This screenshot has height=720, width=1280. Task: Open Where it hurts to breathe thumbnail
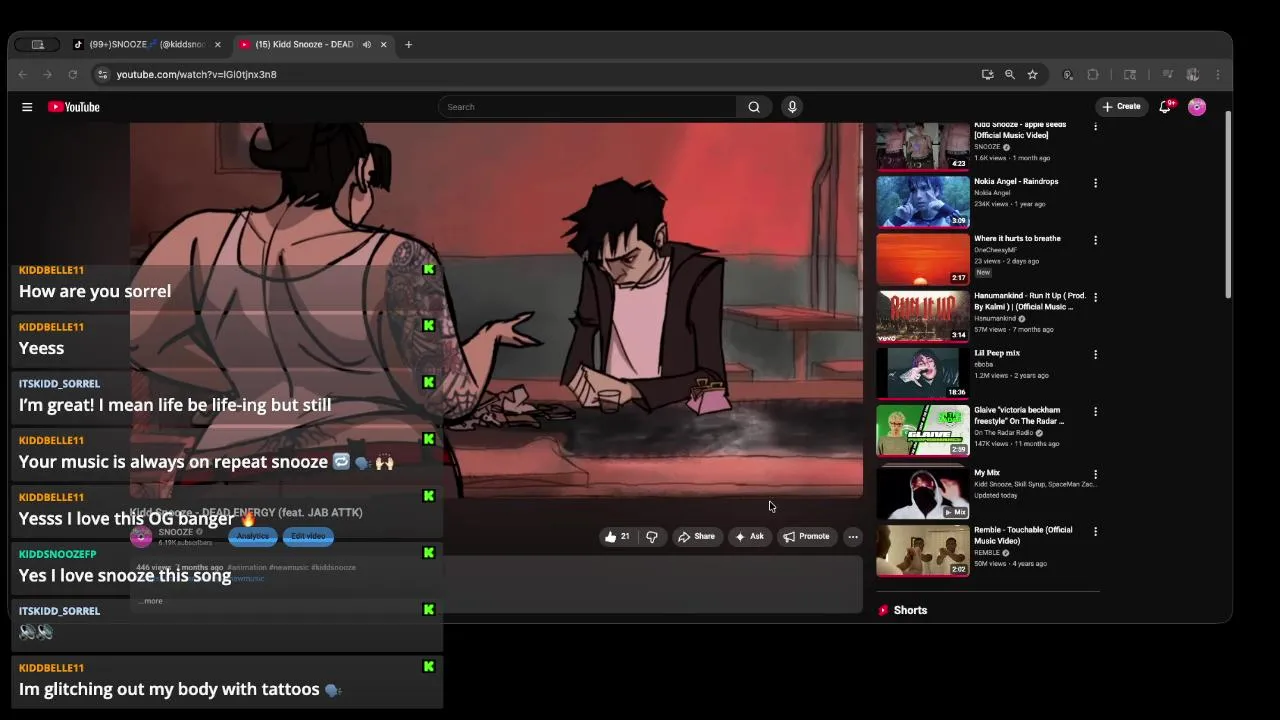pos(923,259)
